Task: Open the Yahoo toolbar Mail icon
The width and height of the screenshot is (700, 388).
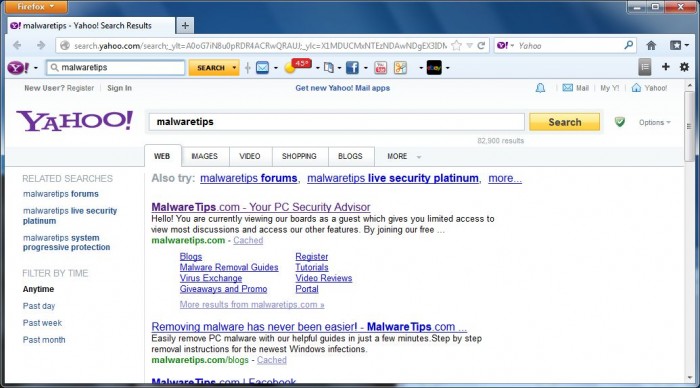Action: click(262, 68)
